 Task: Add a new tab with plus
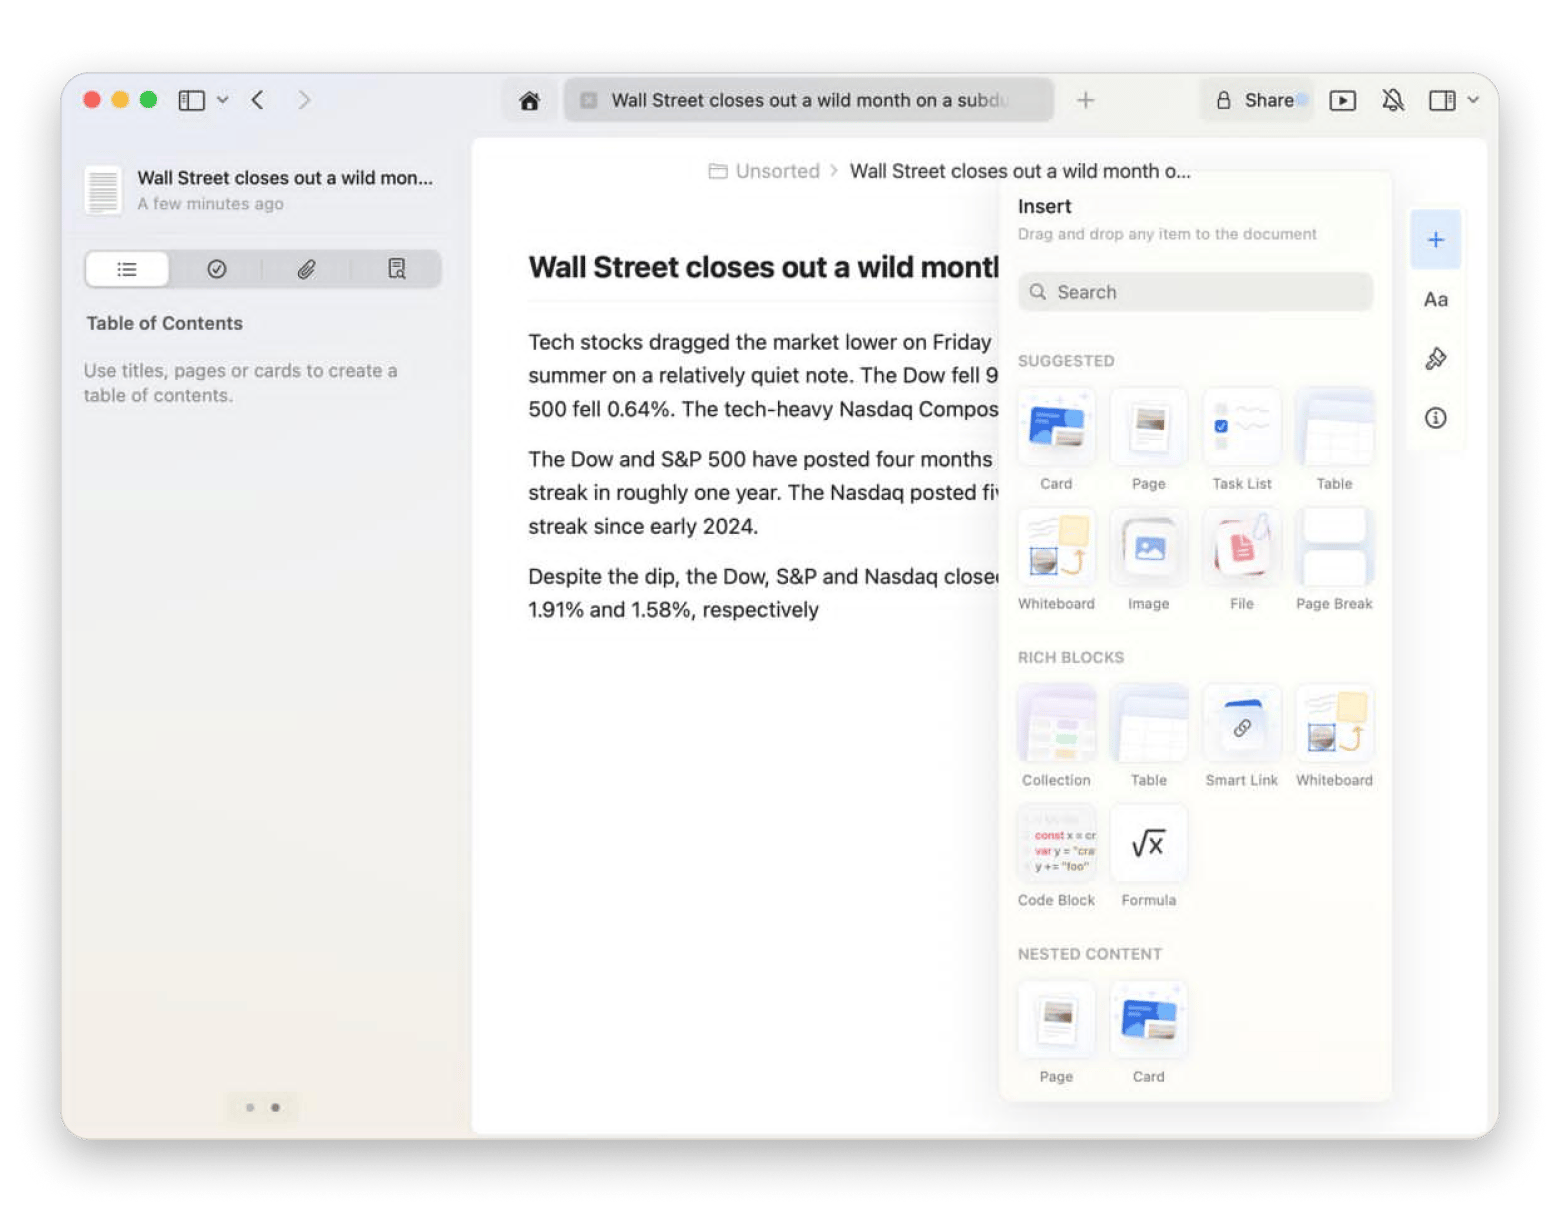point(1085,100)
